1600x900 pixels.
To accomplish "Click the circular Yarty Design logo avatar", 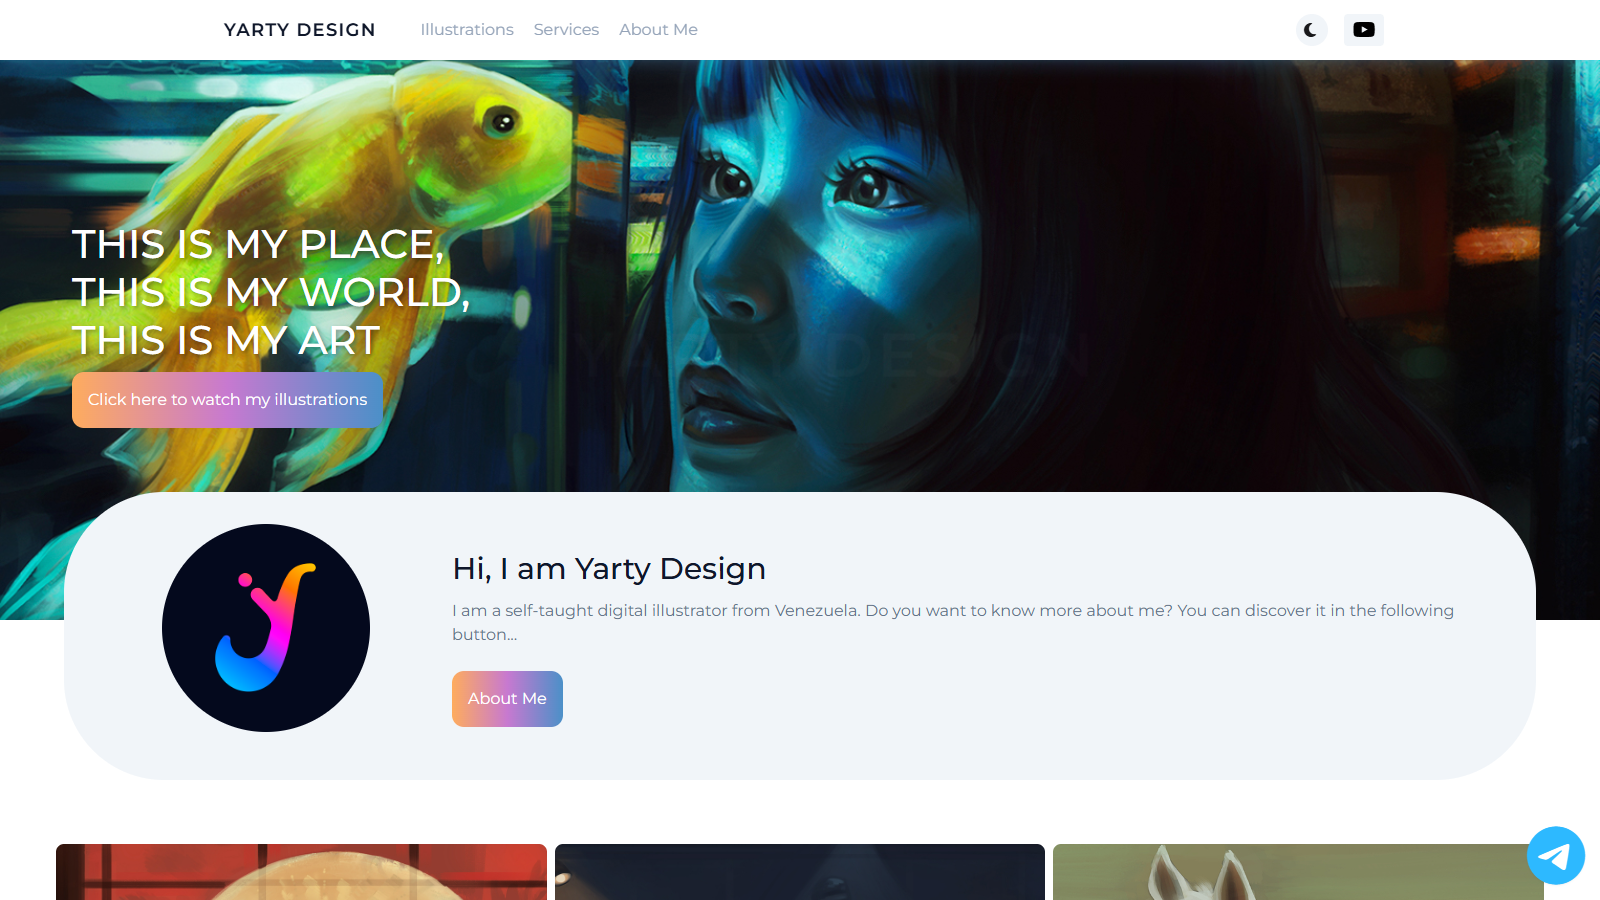I will [266, 628].
